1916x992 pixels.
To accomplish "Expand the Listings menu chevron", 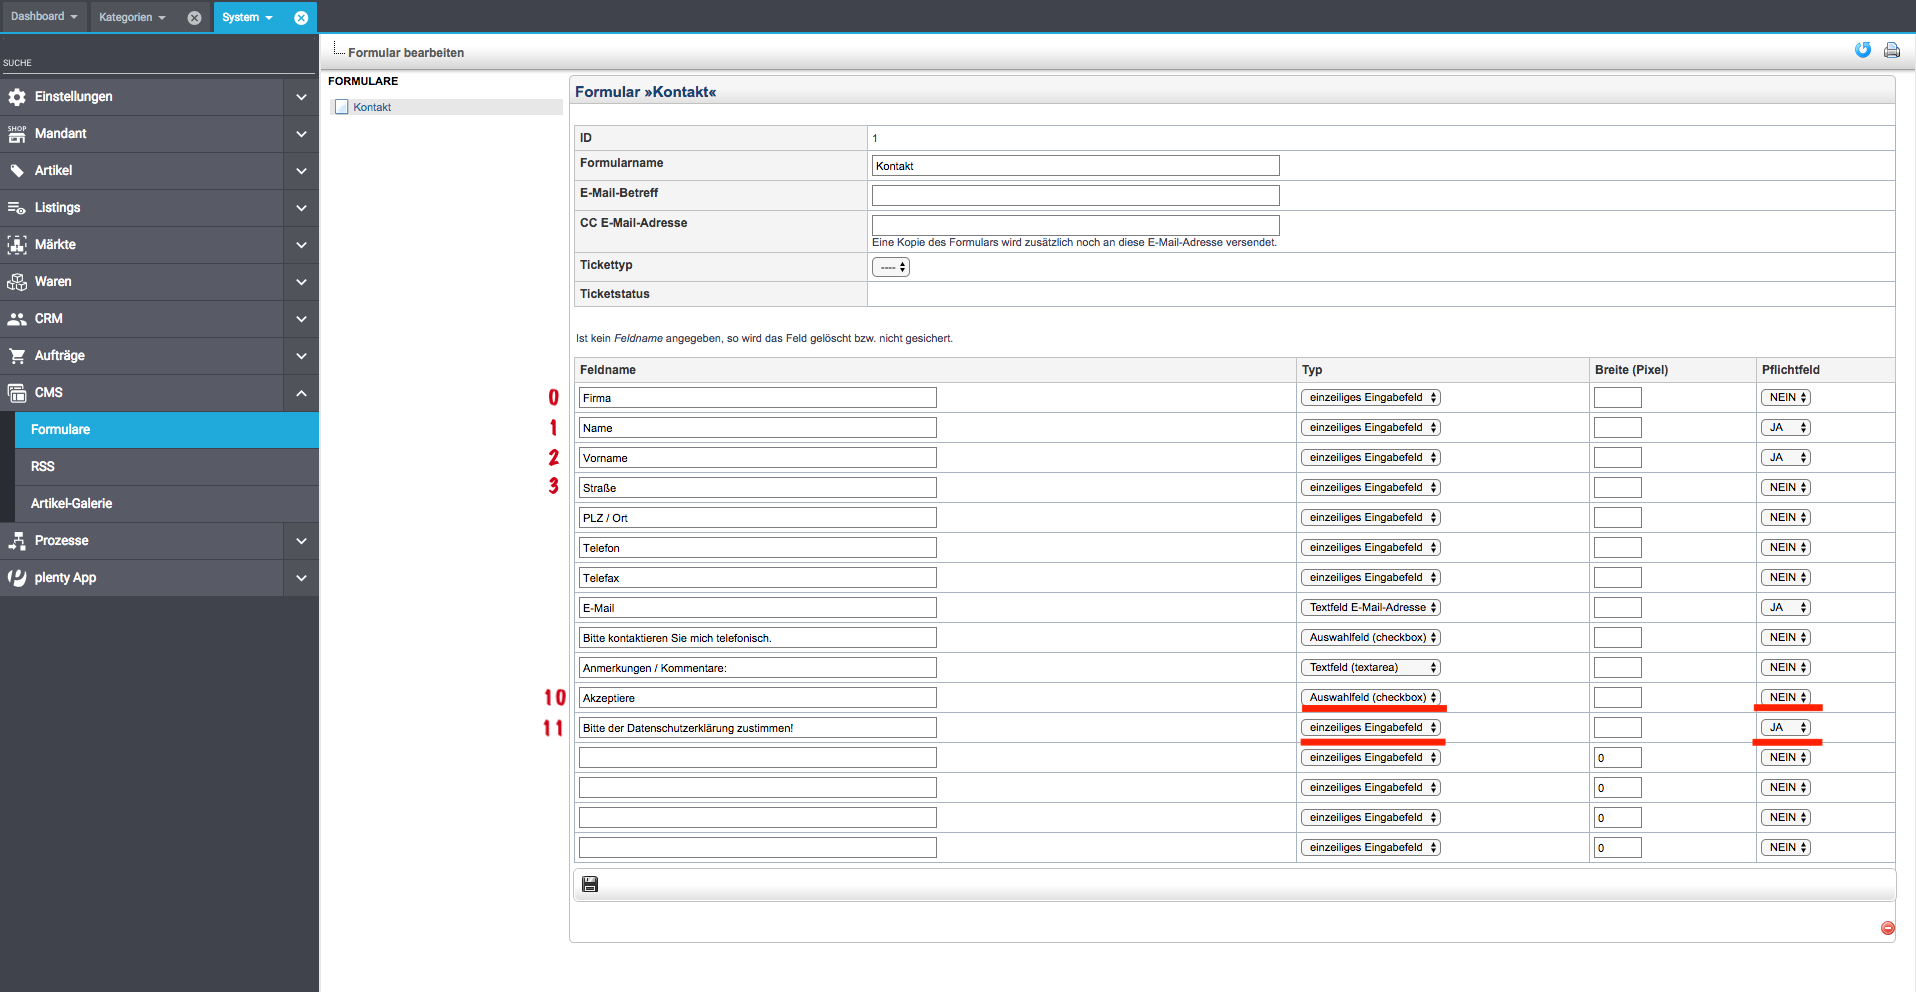I will (x=301, y=208).
